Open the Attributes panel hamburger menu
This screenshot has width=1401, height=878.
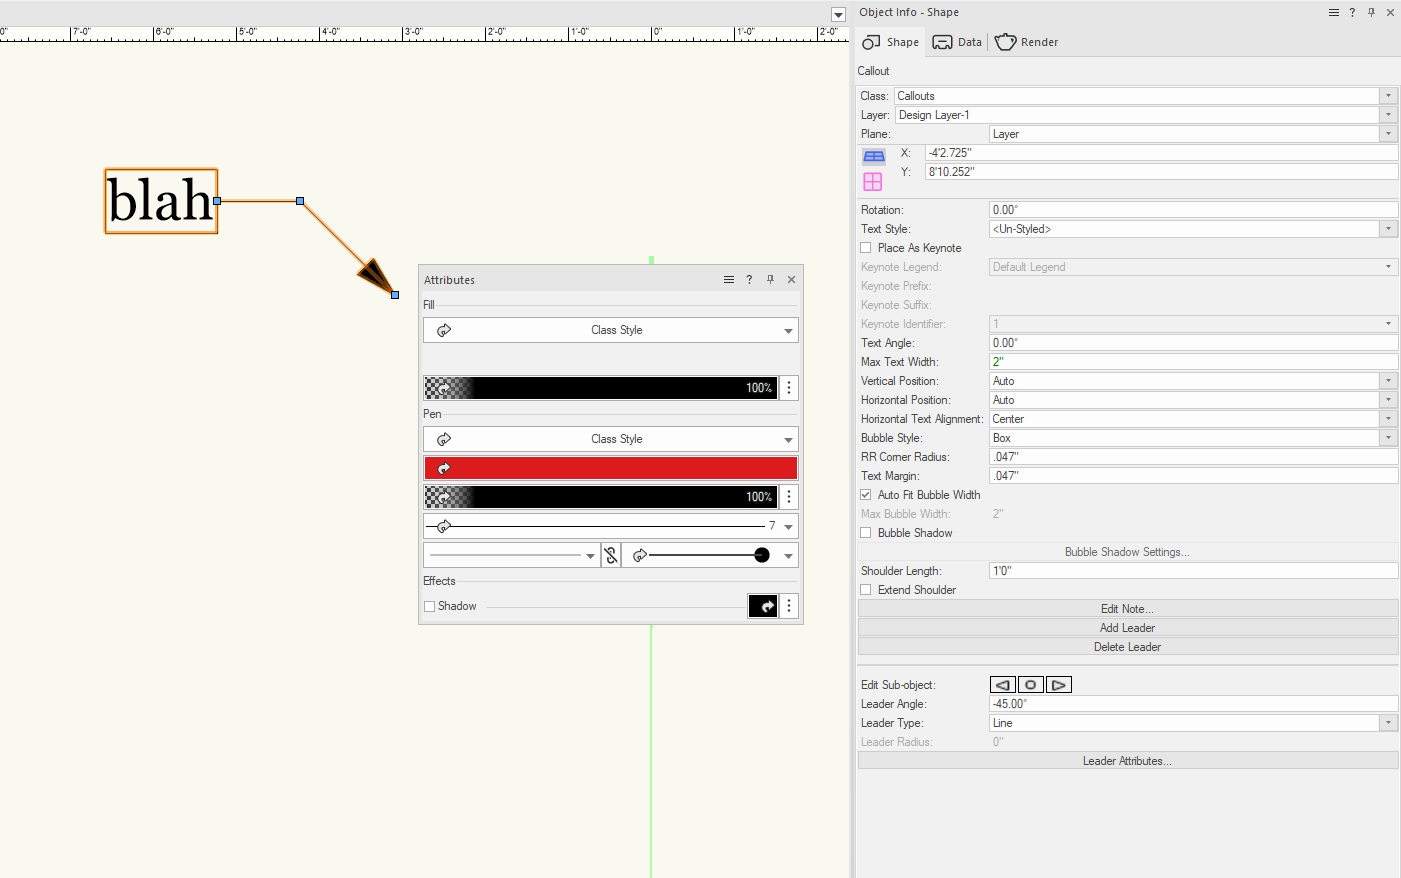(x=729, y=280)
